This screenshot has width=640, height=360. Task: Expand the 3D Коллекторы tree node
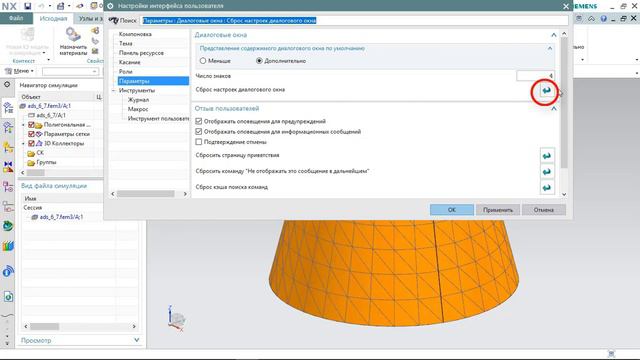tap(23, 143)
